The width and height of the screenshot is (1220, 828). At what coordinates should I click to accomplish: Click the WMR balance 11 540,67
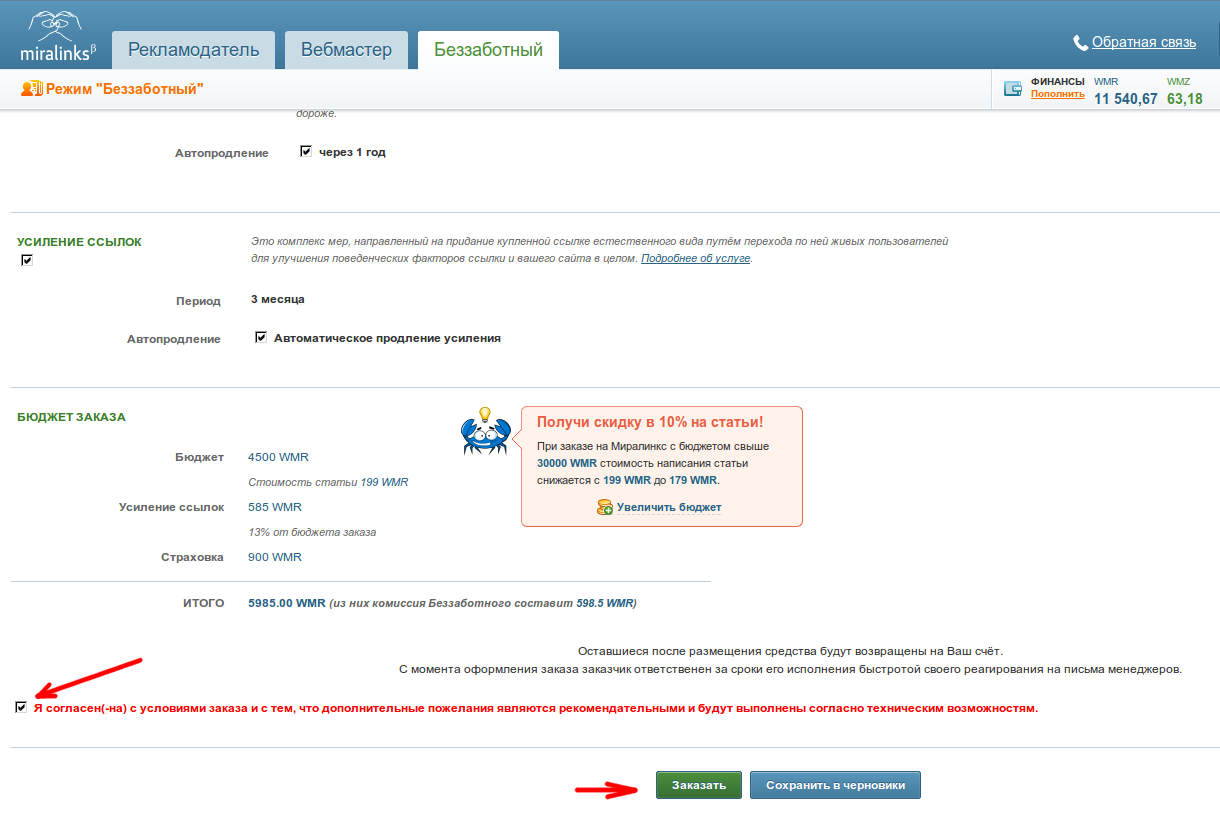pyautogui.click(x=1125, y=99)
